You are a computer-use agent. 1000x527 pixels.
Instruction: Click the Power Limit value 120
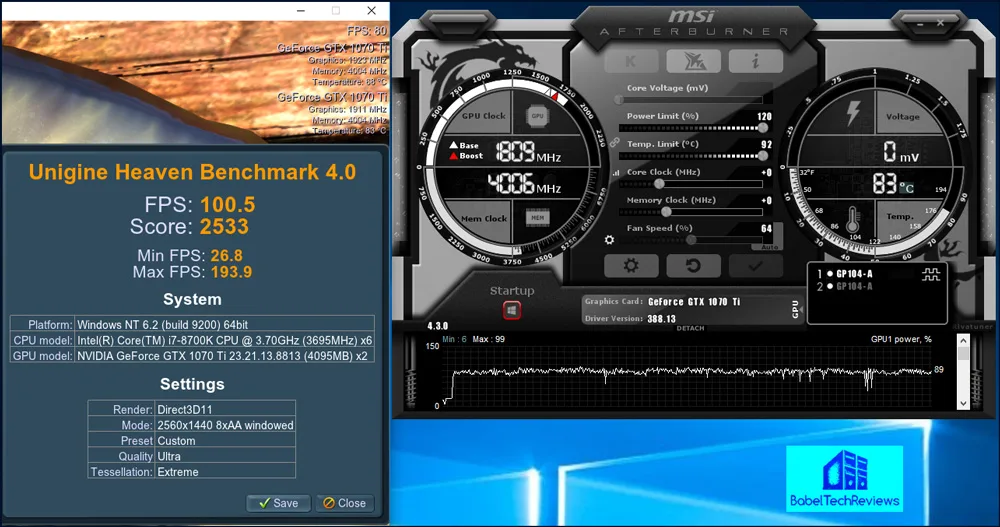click(x=764, y=116)
